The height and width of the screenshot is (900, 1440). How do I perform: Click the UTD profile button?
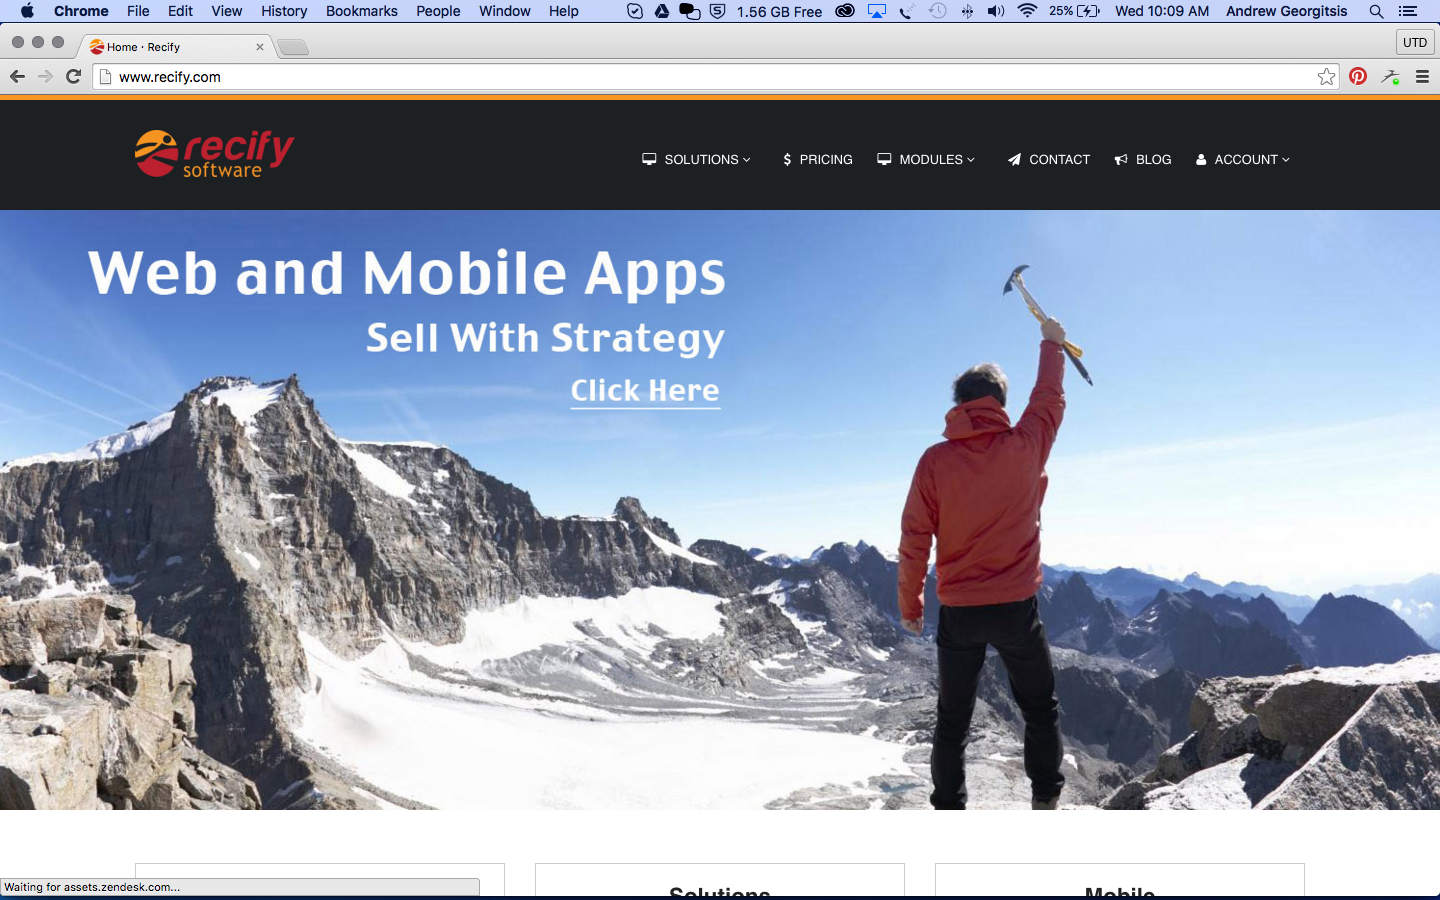1414,42
